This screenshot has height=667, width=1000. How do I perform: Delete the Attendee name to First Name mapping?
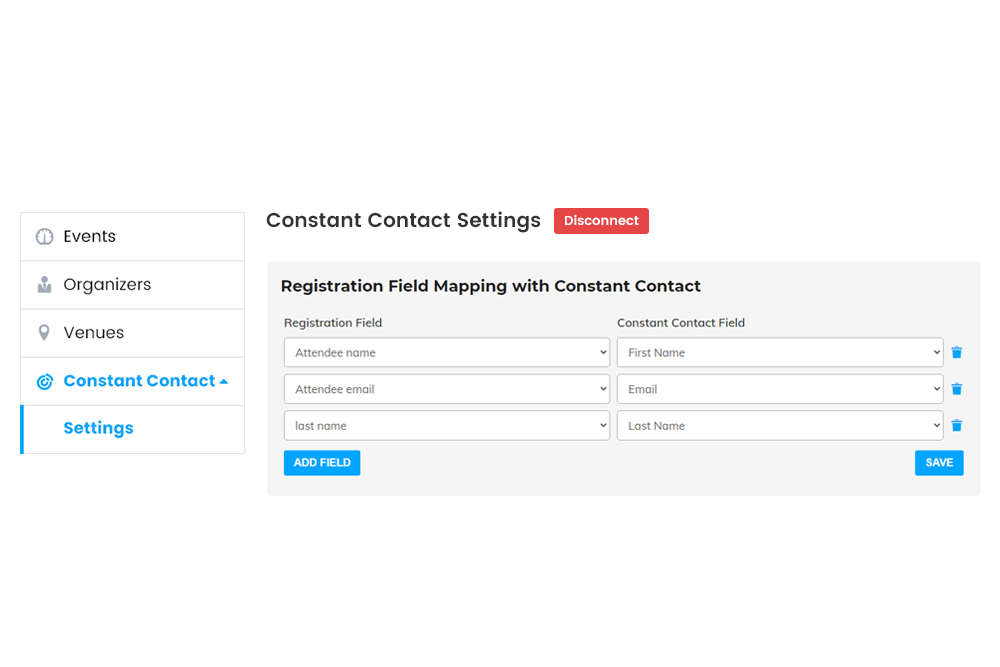coord(957,352)
